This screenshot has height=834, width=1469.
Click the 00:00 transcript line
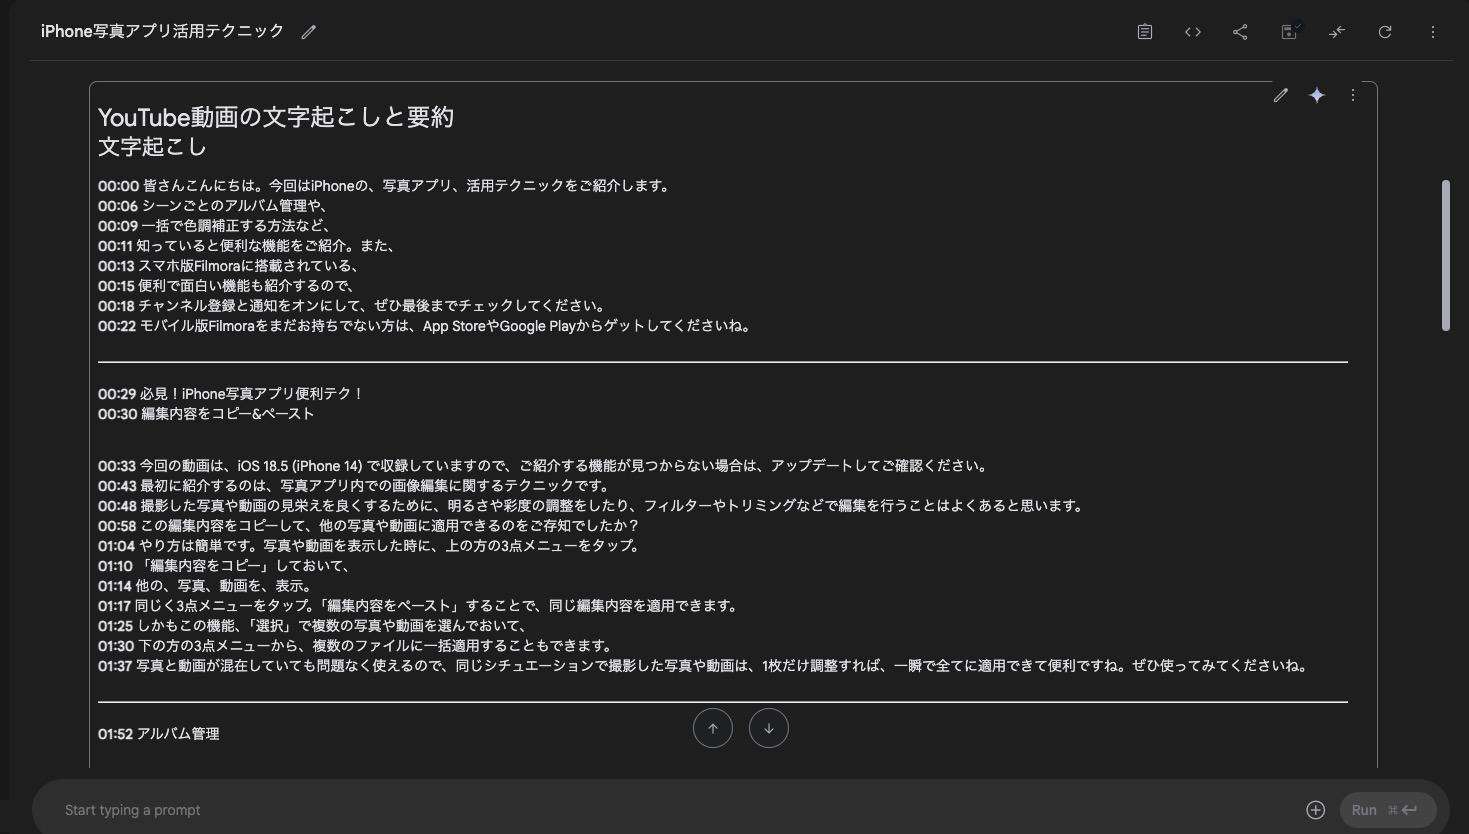coord(385,186)
